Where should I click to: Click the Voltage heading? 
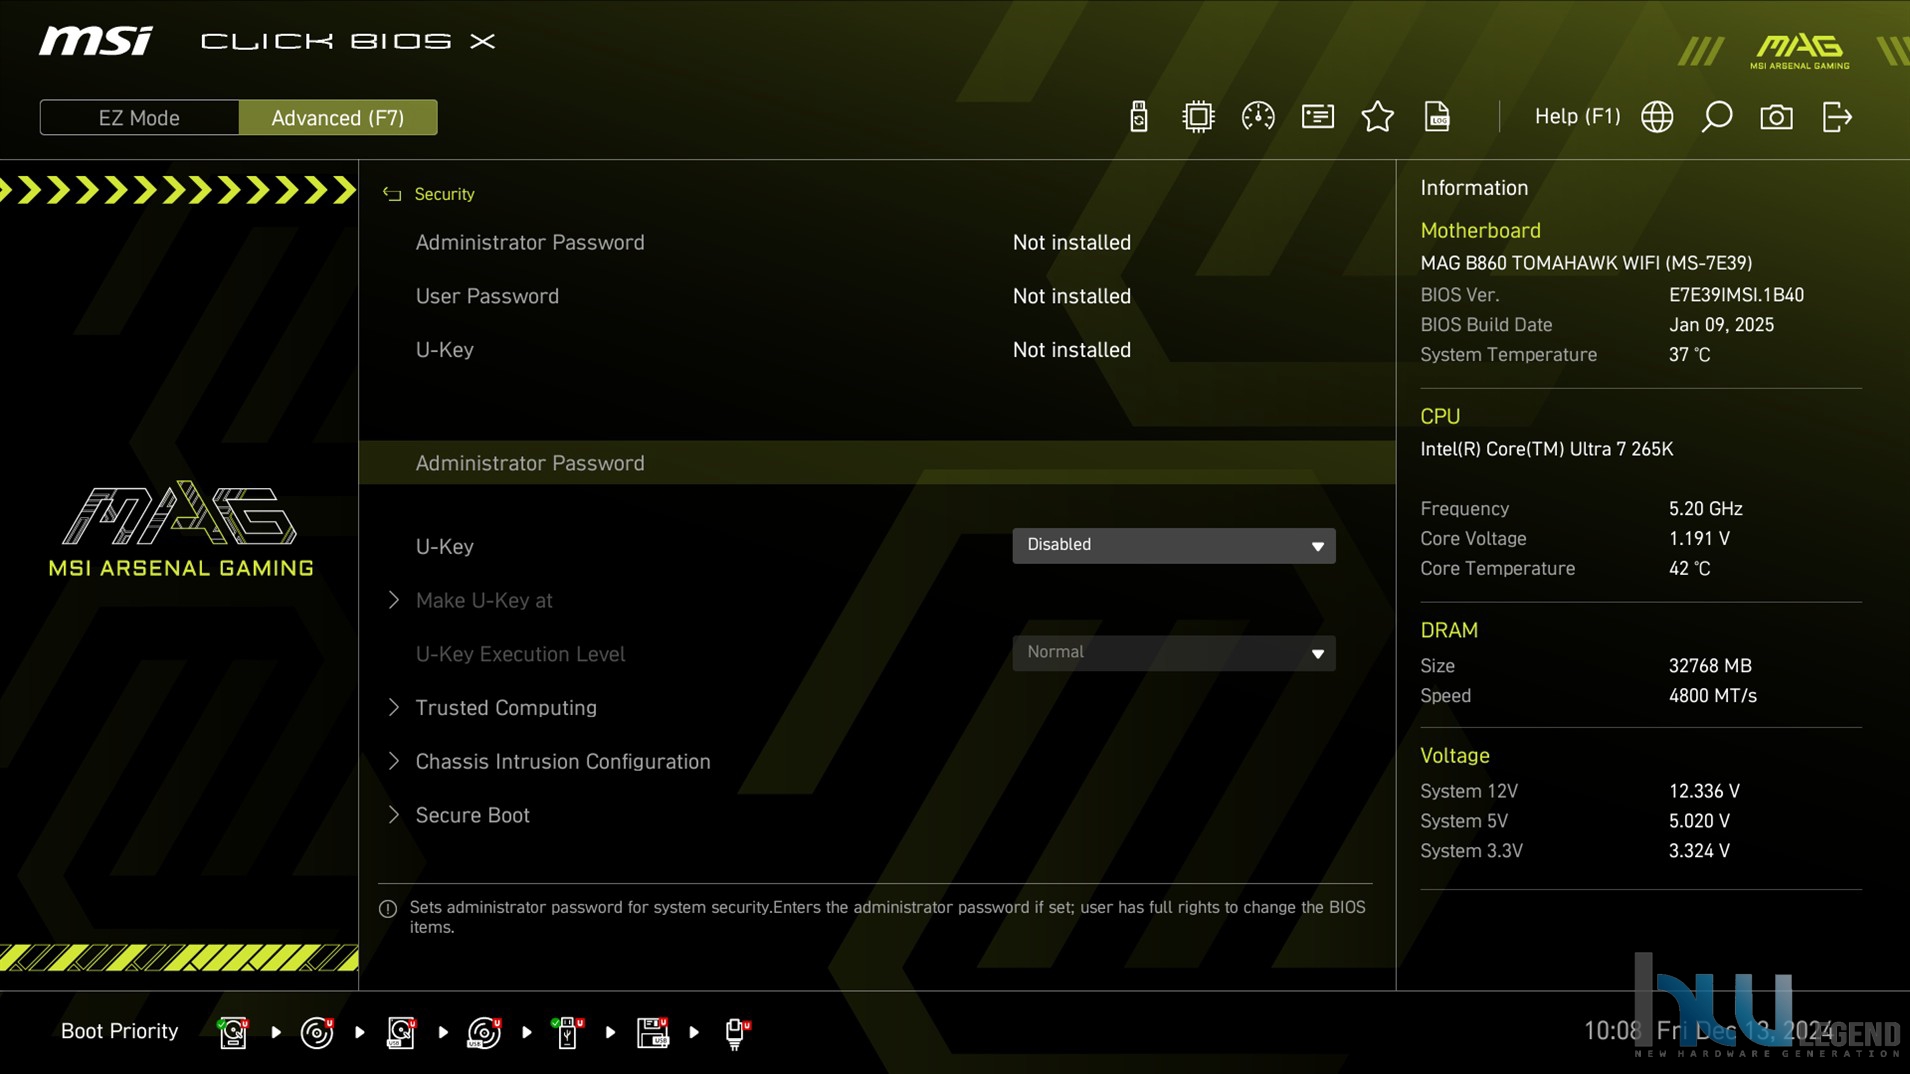click(x=1455, y=756)
